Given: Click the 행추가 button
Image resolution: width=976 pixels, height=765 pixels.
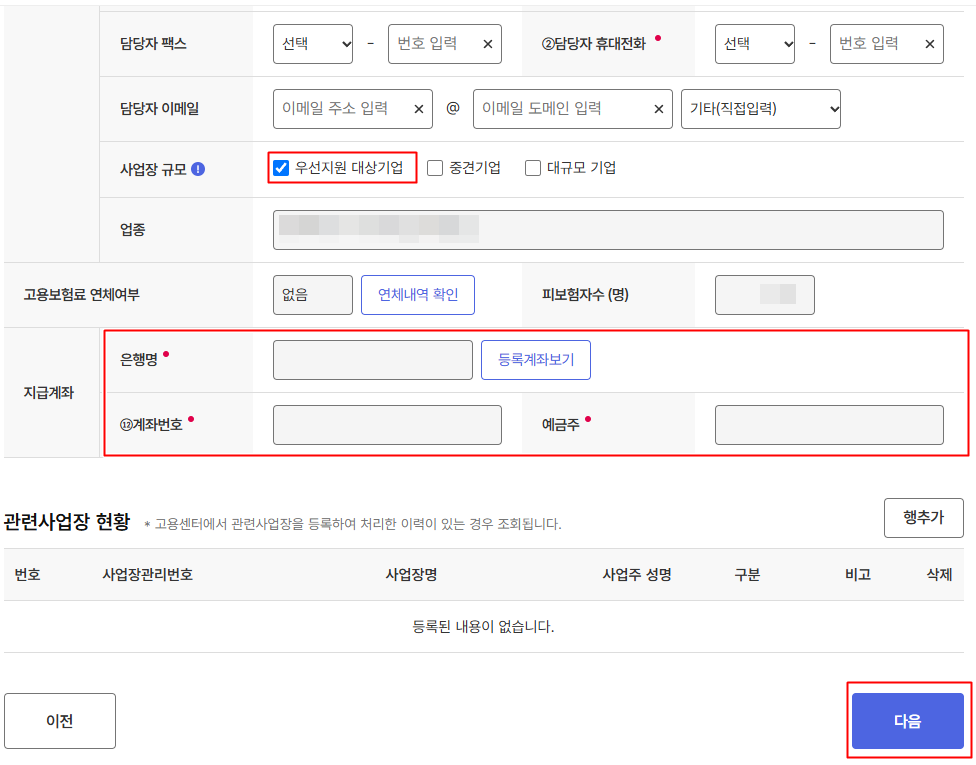Looking at the screenshot, I should tap(924, 517).
